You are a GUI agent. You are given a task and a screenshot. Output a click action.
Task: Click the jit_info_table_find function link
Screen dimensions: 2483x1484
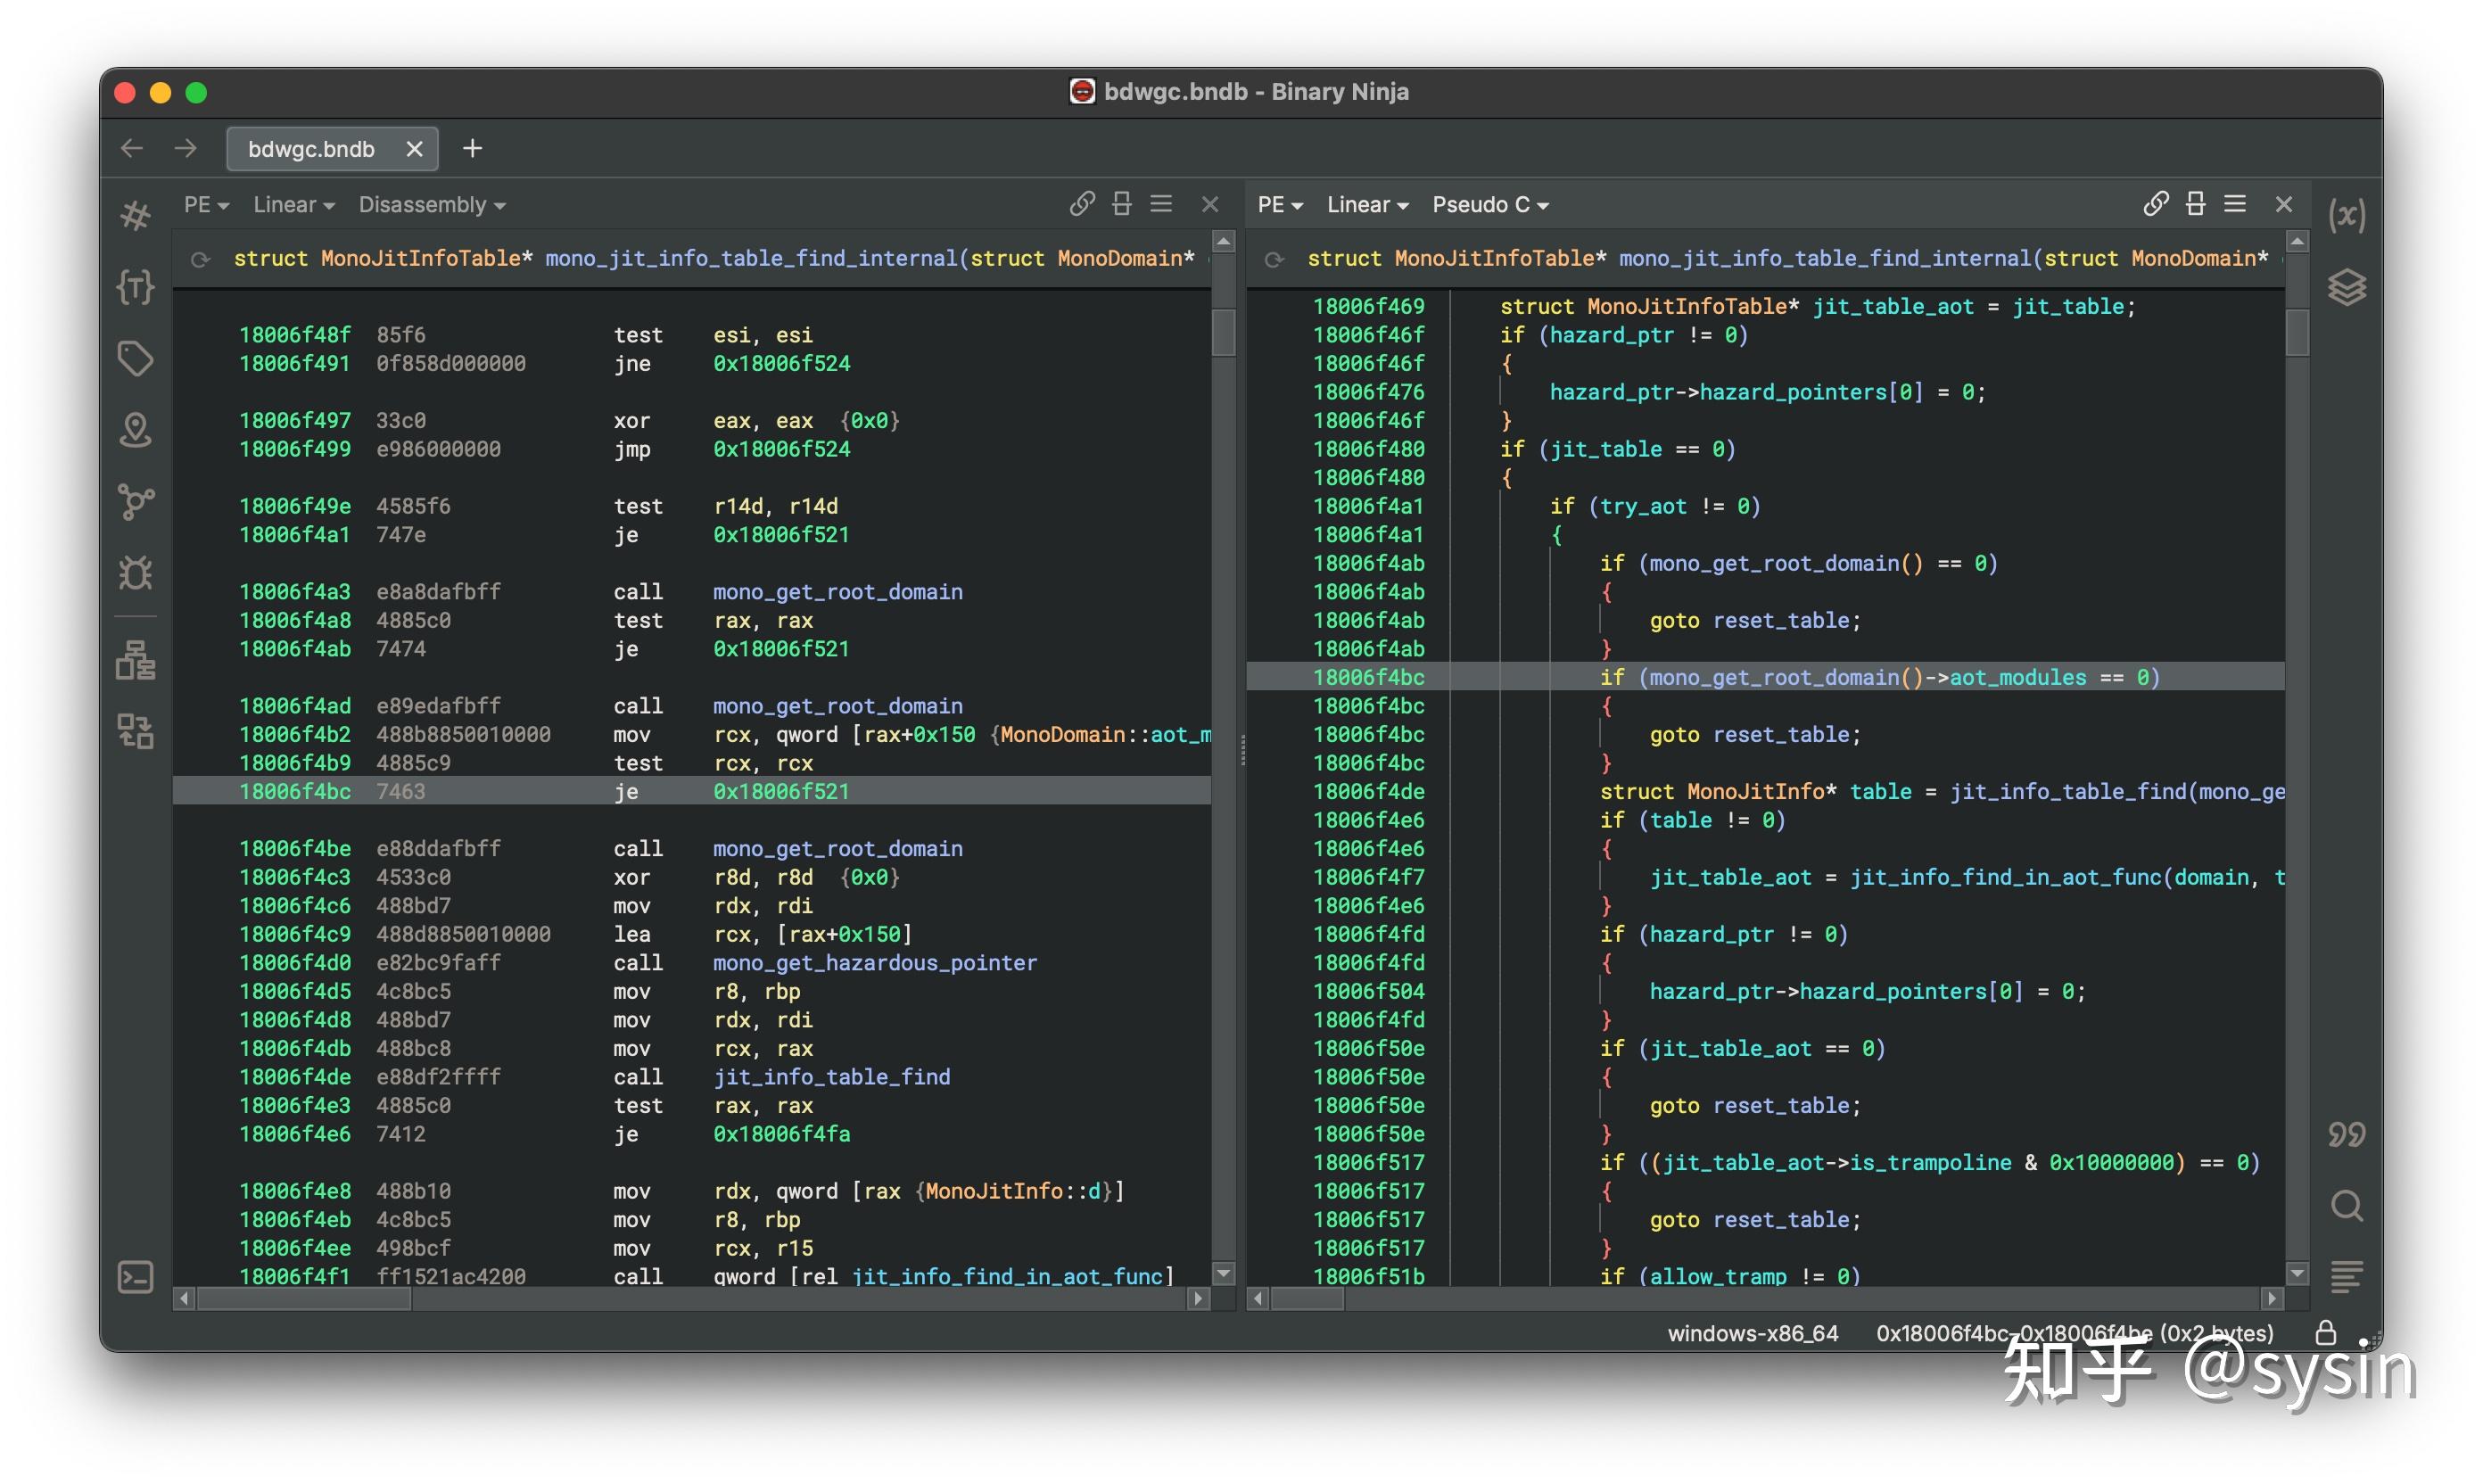tap(831, 1077)
